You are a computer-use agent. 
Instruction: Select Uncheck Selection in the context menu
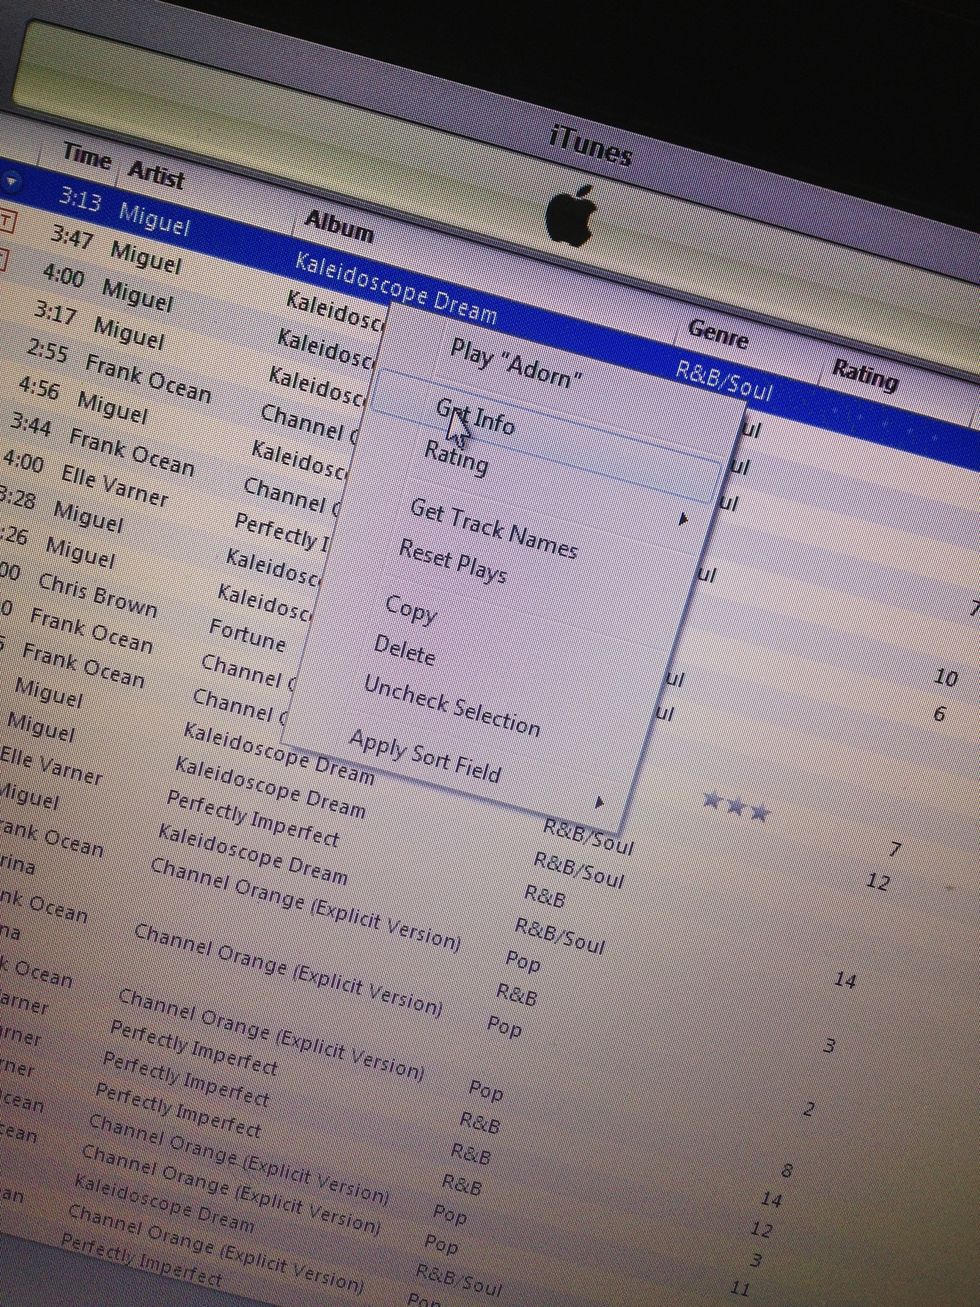(x=451, y=704)
